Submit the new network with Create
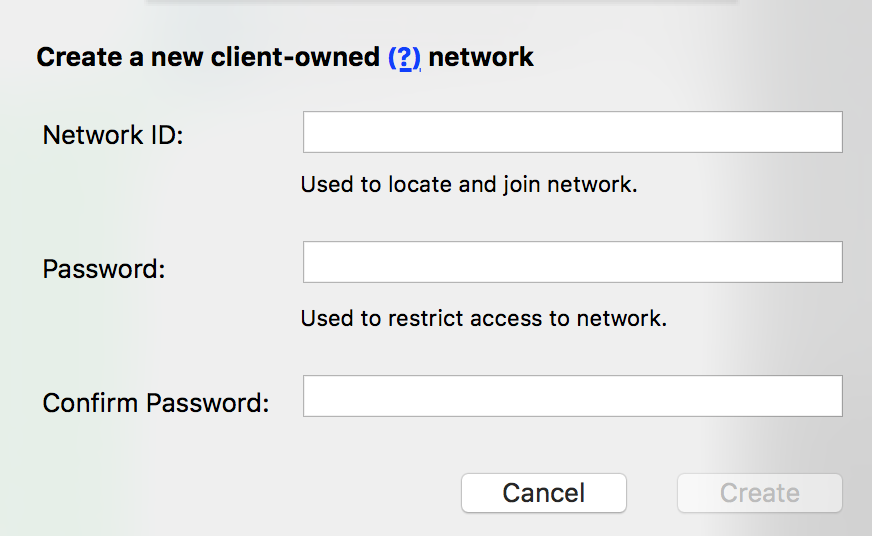The height and width of the screenshot is (536, 872). pyautogui.click(x=759, y=493)
